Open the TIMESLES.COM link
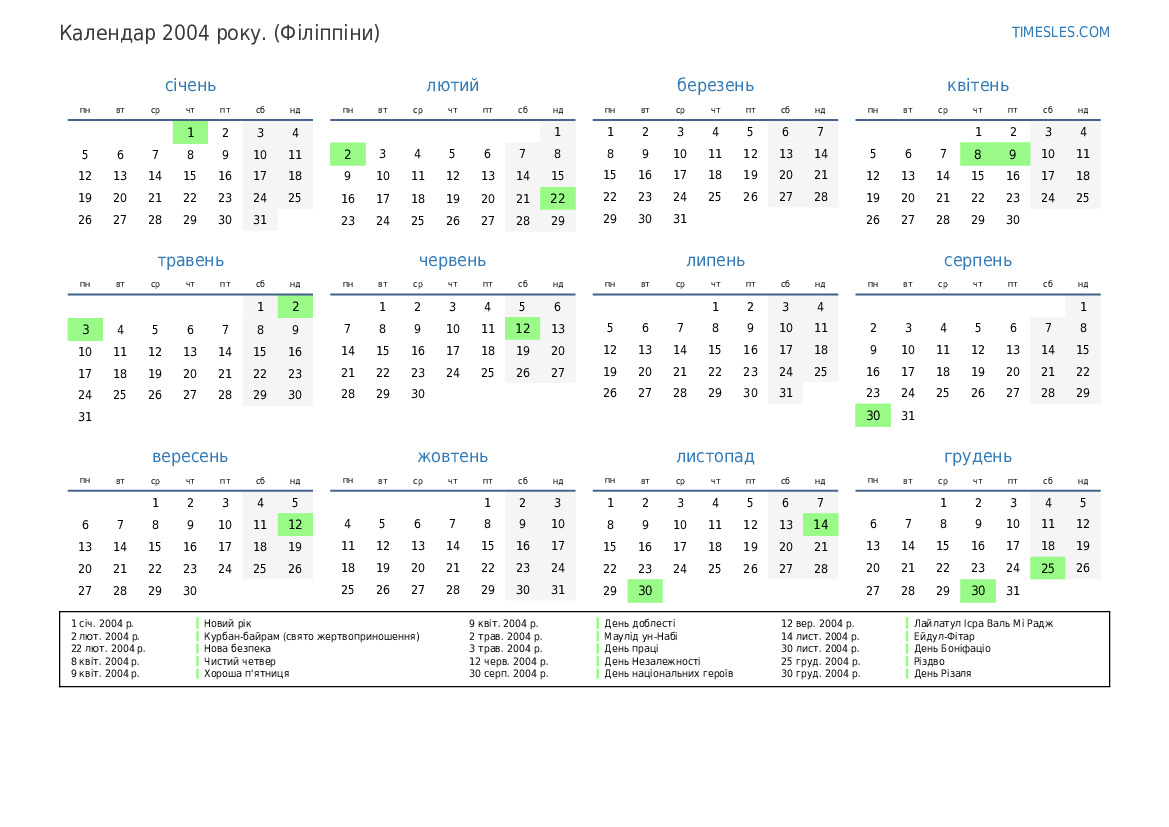 tap(1060, 32)
